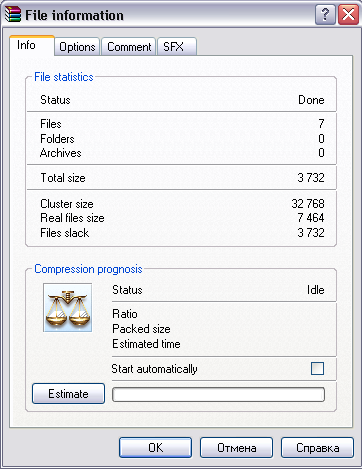
Task: Click the Idle status text in prognosis
Action: tap(316, 290)
